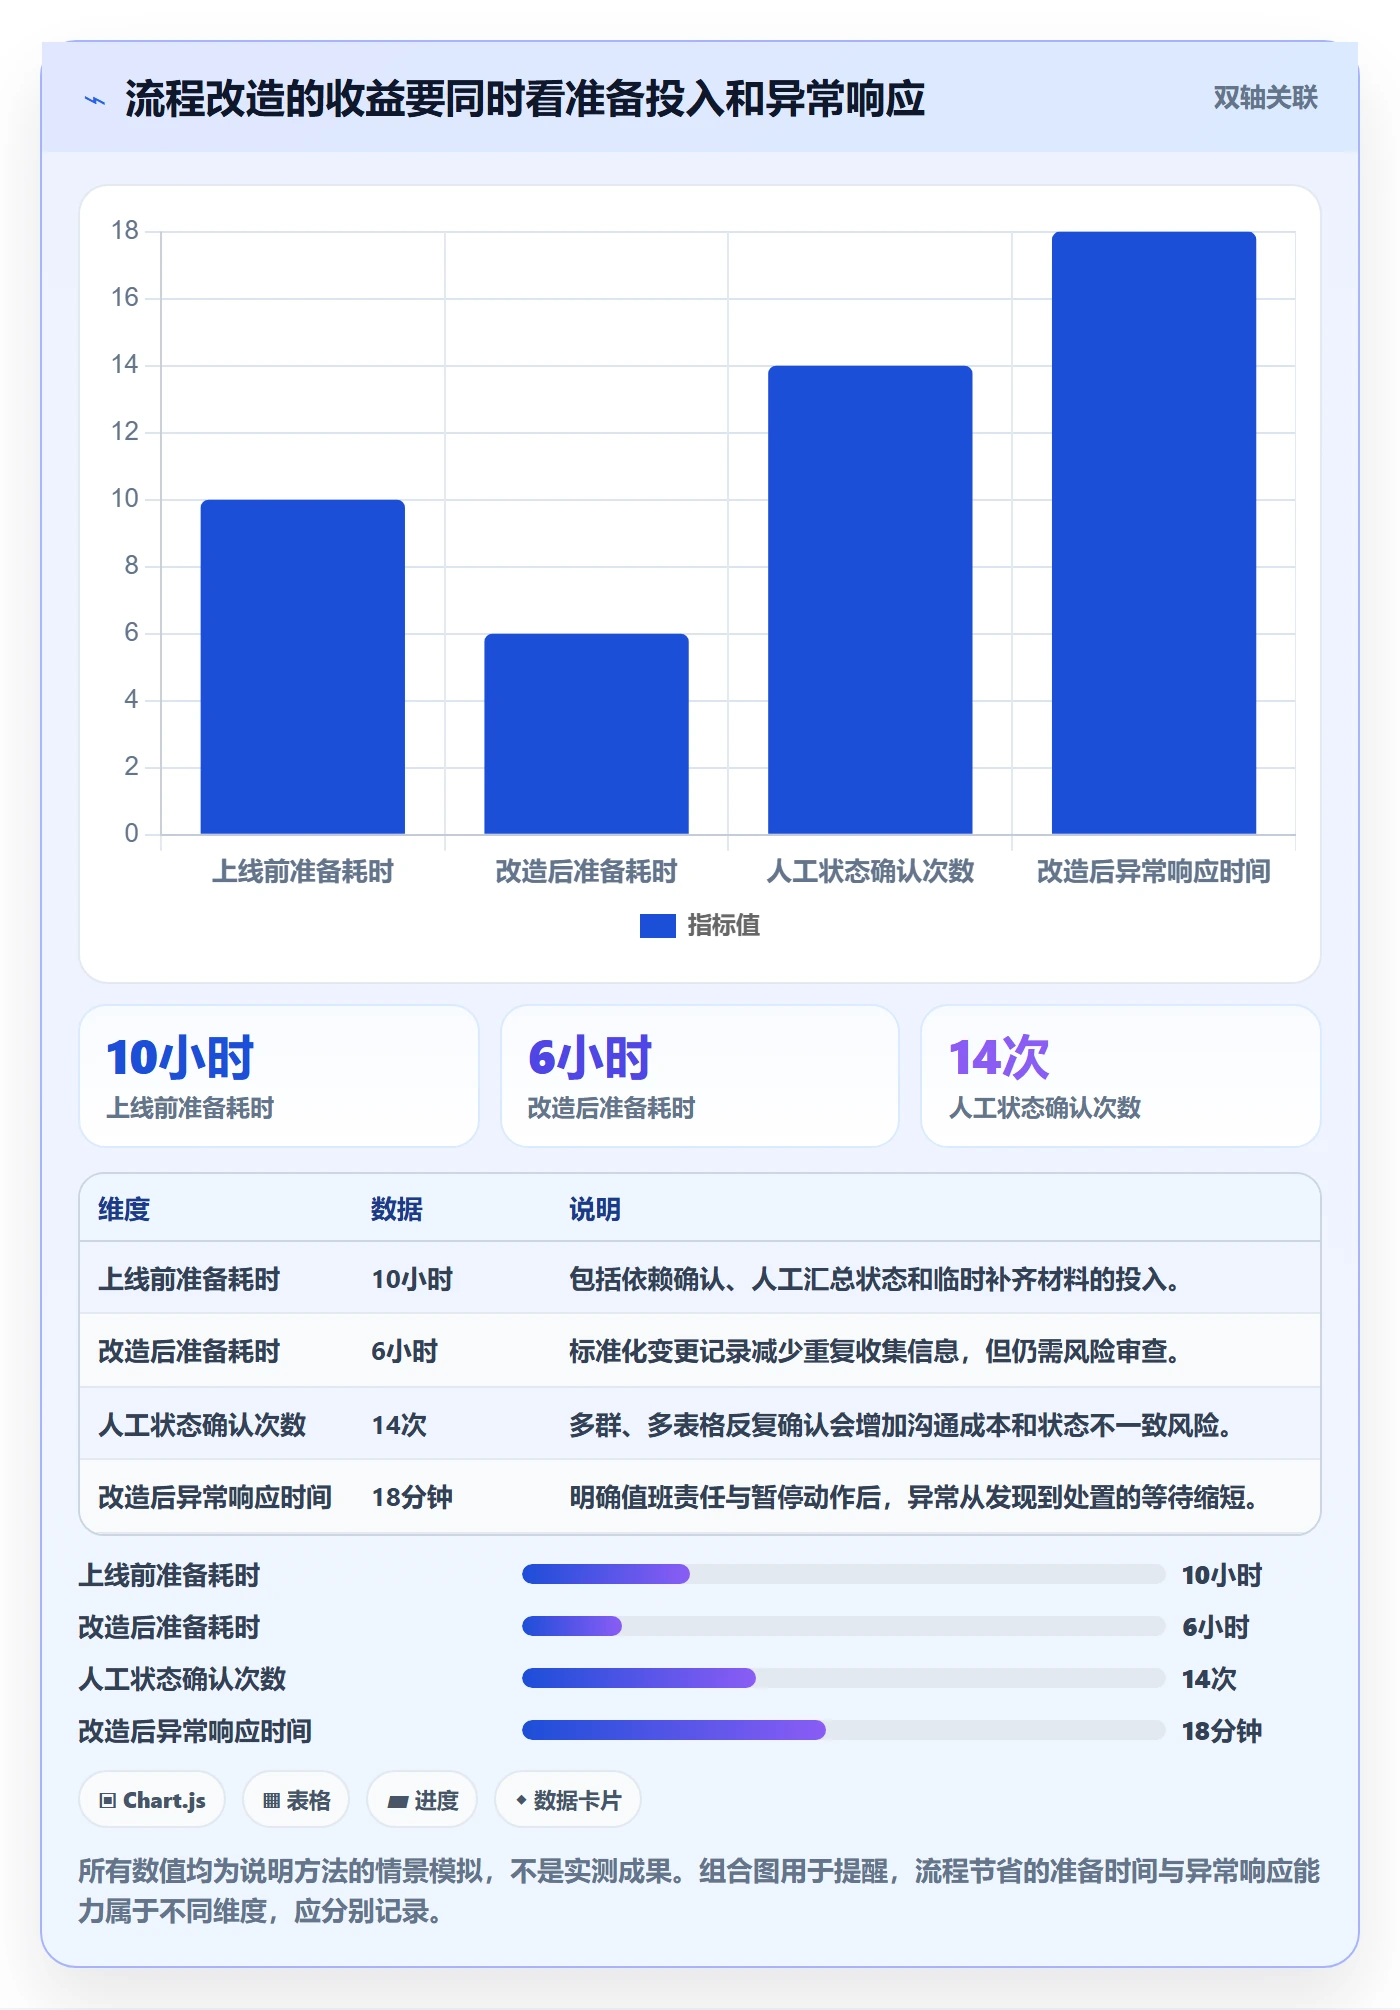
Task: Click the 进度 tag bar icon
Action: point(398,1802)
